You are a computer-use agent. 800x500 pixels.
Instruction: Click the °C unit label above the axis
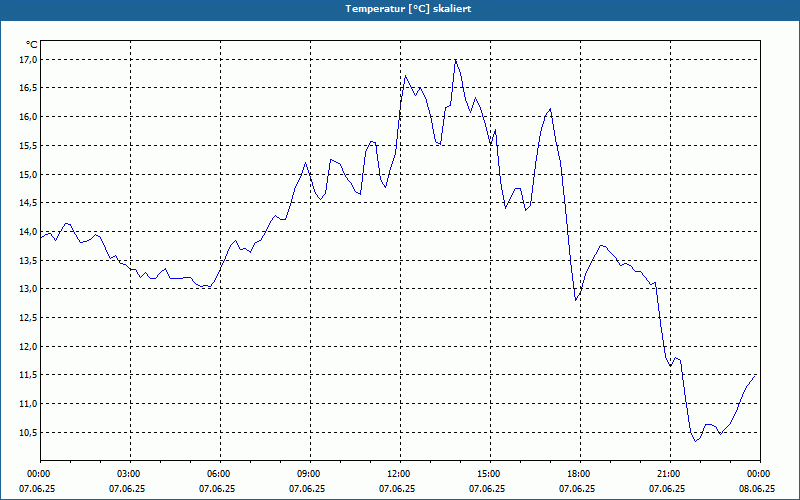(x=32, y=45)
